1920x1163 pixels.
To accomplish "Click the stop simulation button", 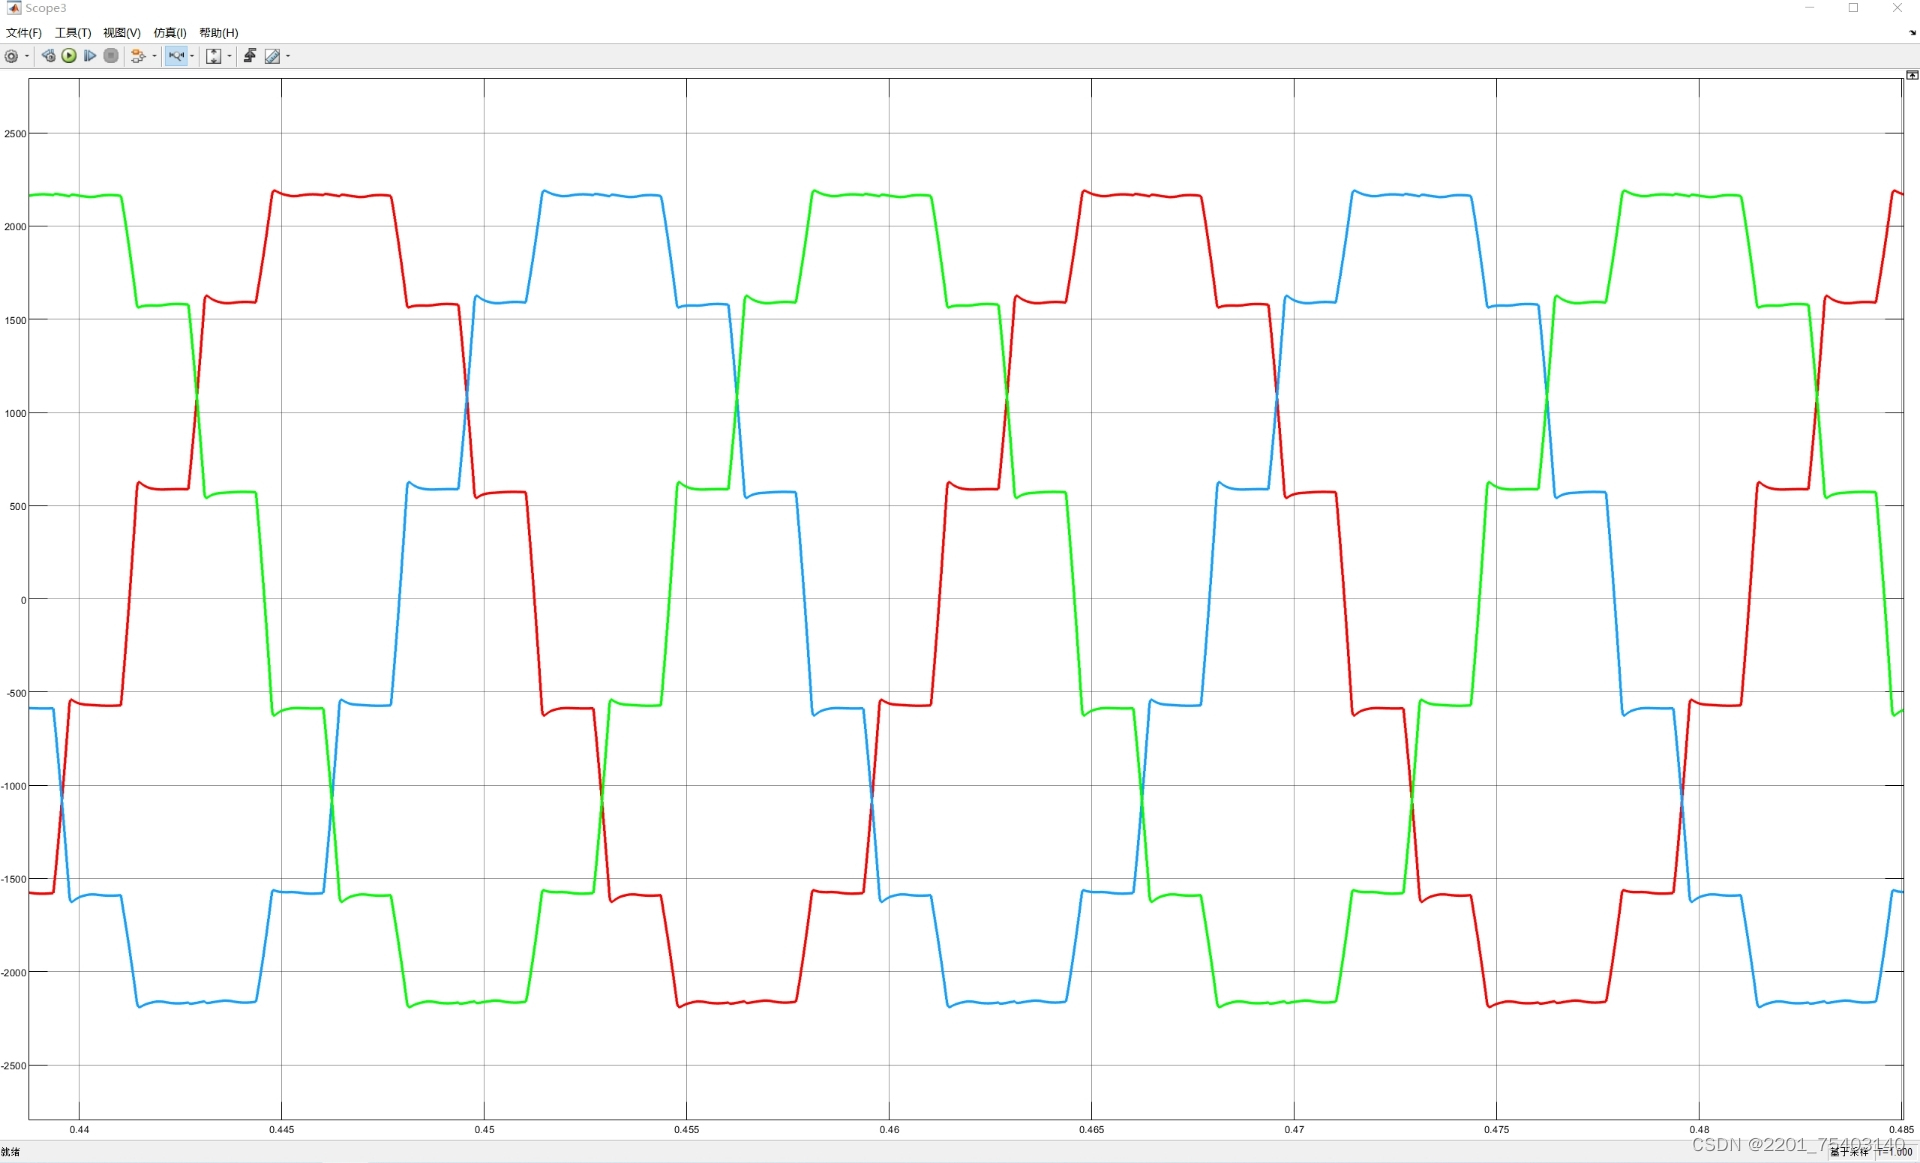I will [111, 56].
